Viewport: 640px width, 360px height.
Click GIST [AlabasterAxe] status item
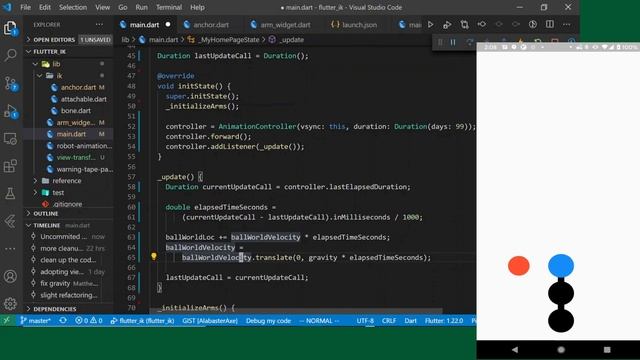point(210,321)
